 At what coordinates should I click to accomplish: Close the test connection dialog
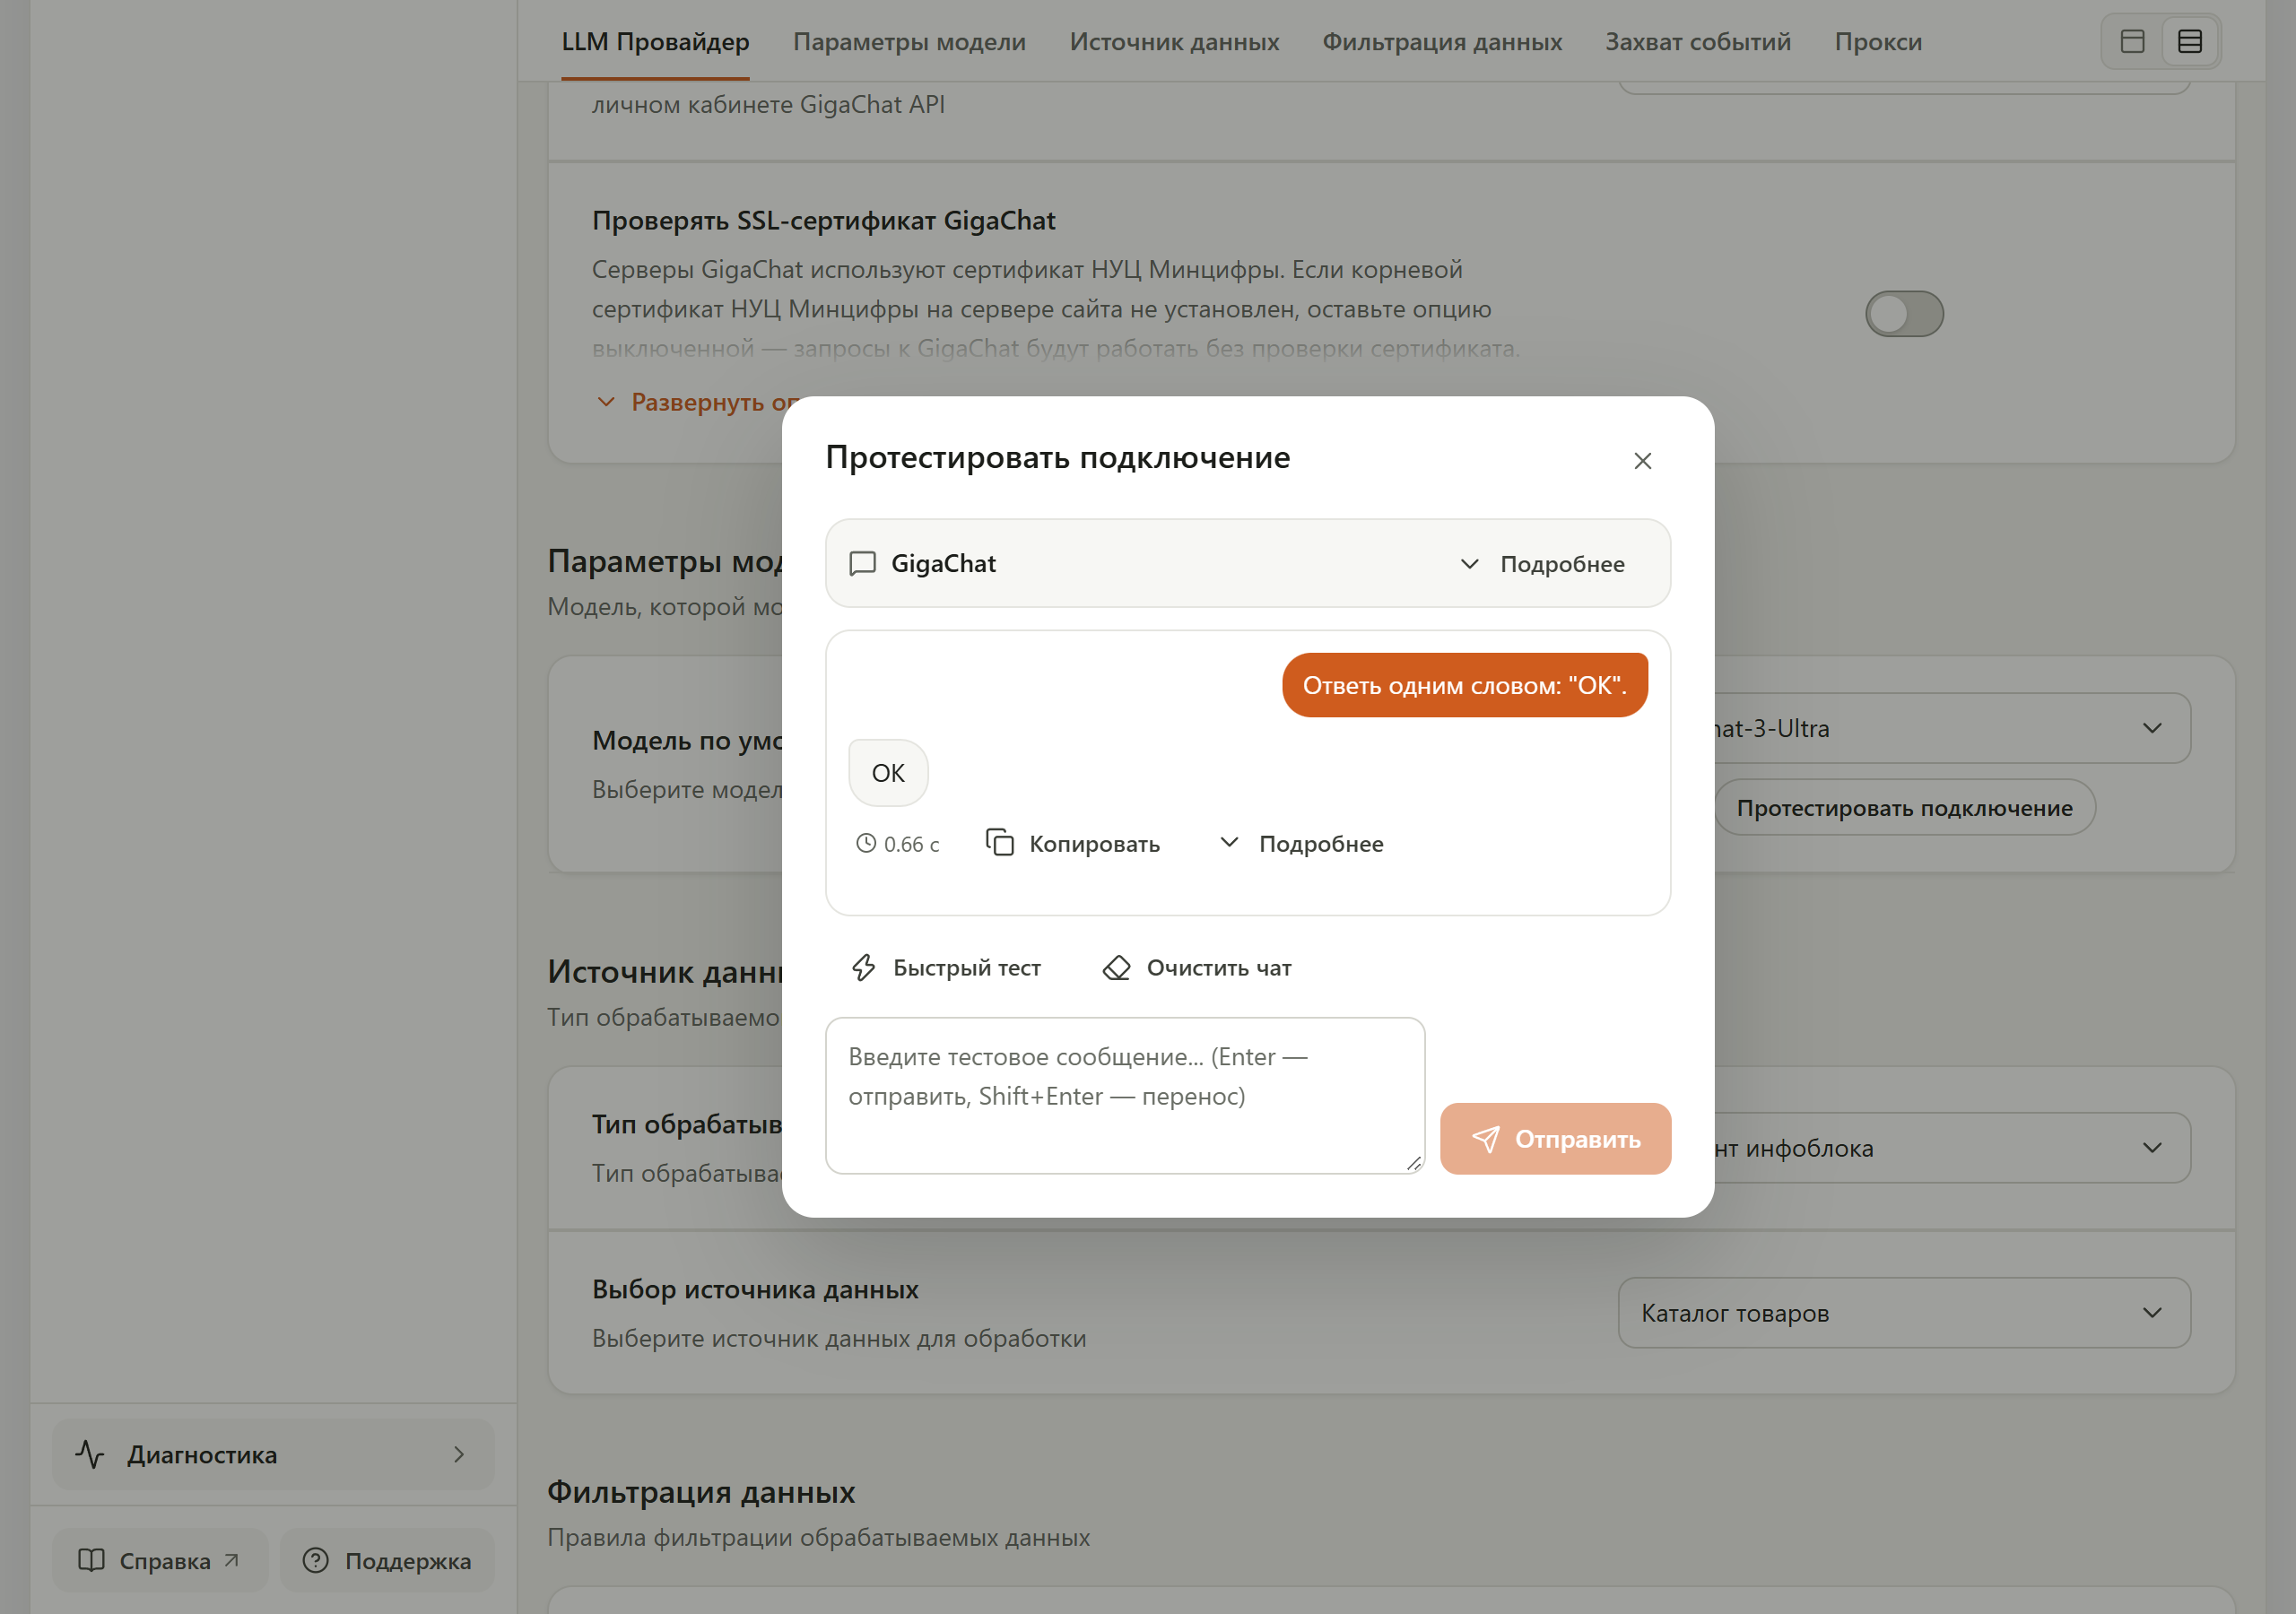tap(1642, 461)
